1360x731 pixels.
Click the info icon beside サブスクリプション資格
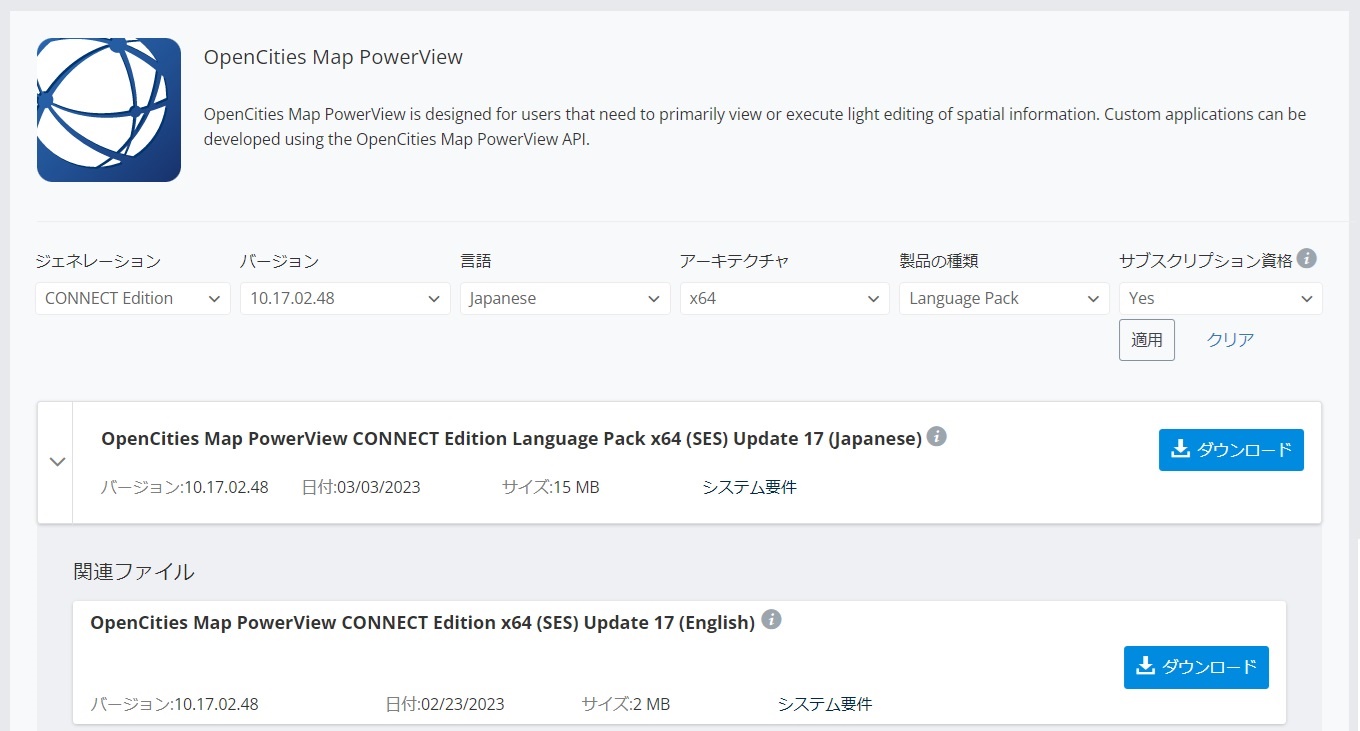point(1306,259)
